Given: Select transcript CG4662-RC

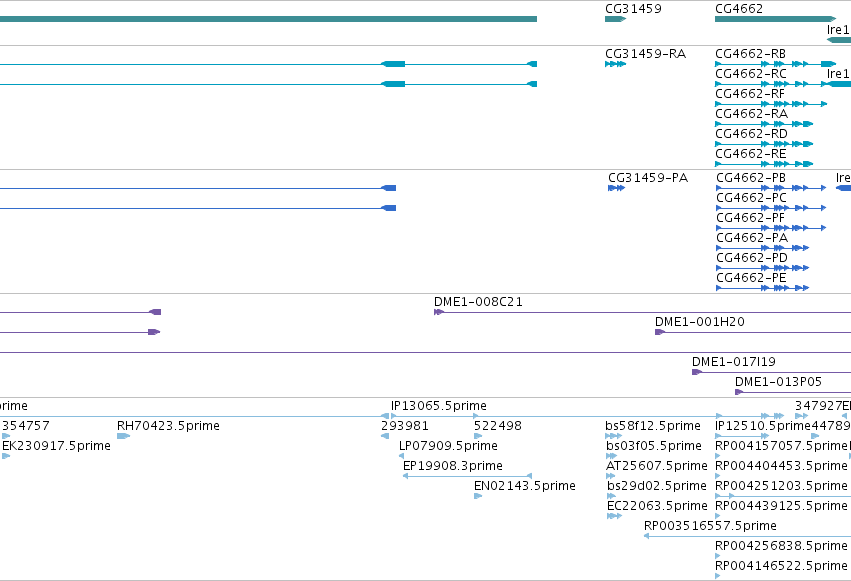Looking at the screenshot, I should (x=751, y=74).
